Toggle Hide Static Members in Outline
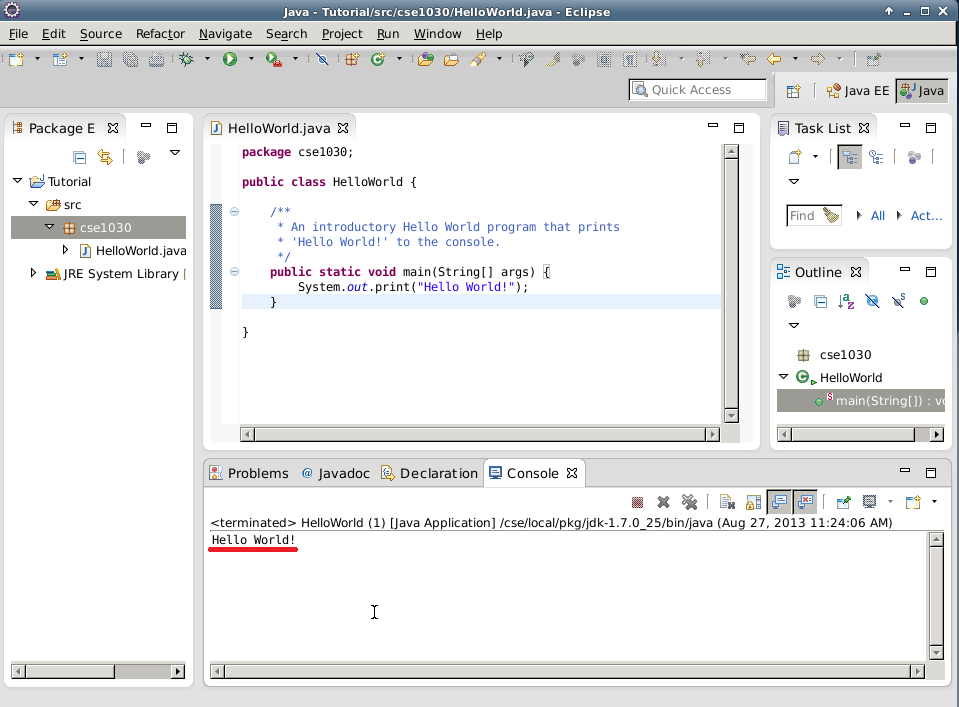 (x=898, y=301)
